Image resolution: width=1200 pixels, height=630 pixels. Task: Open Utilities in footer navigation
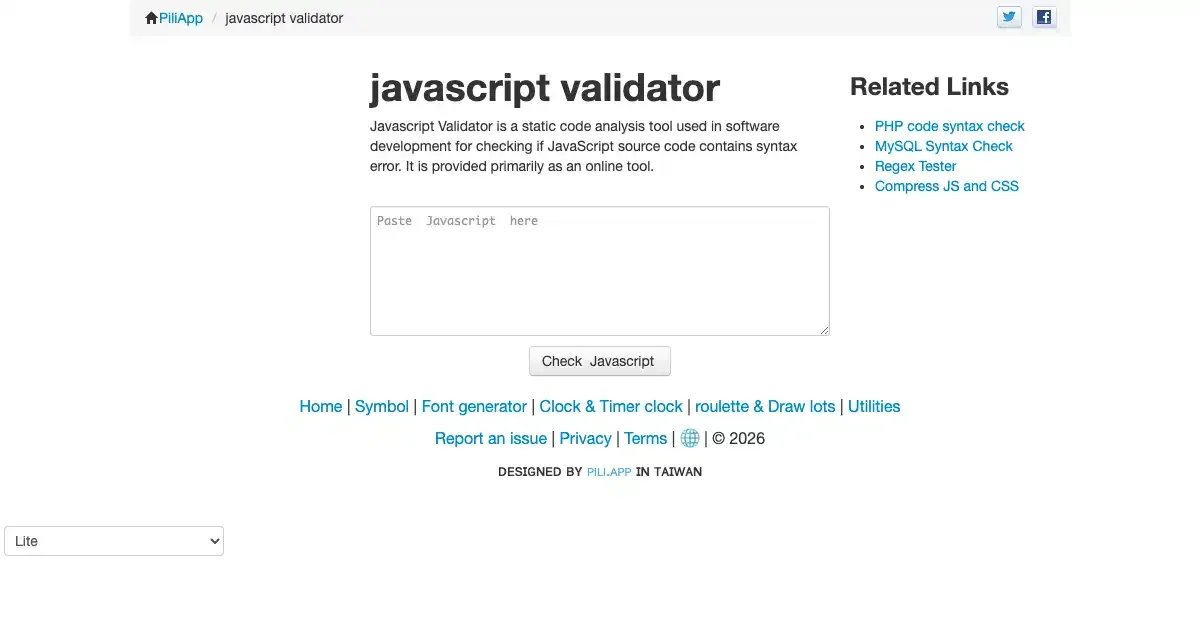(874, 406)
